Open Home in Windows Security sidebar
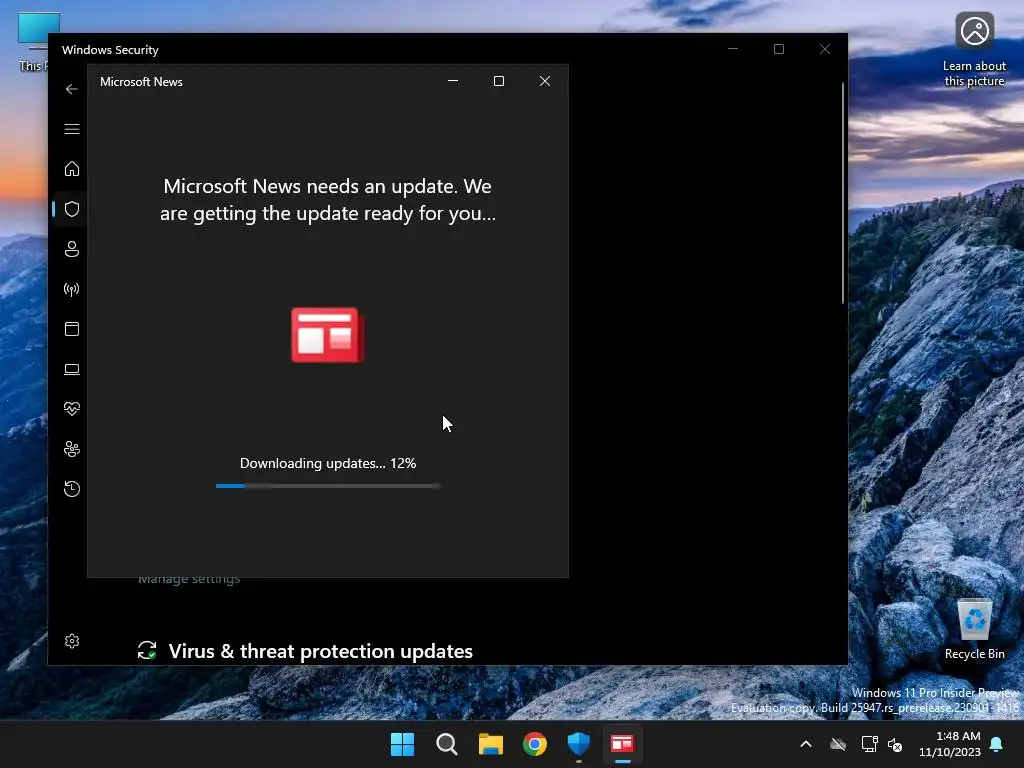Viewport: 1024px width, 768px height. (x=72, y=168)
